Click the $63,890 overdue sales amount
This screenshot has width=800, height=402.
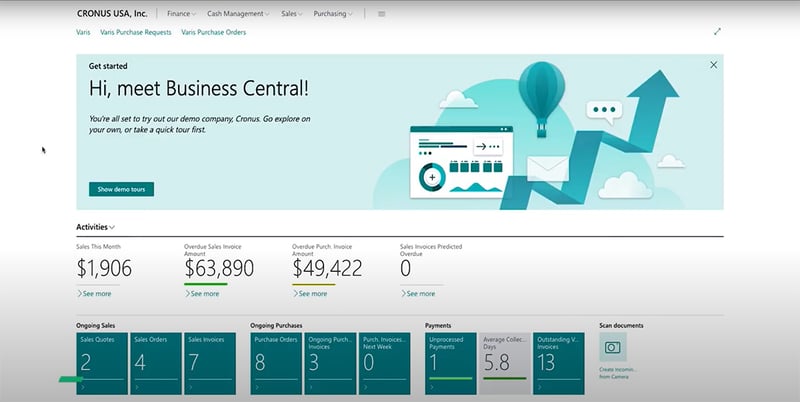click(x=219, y=268)
